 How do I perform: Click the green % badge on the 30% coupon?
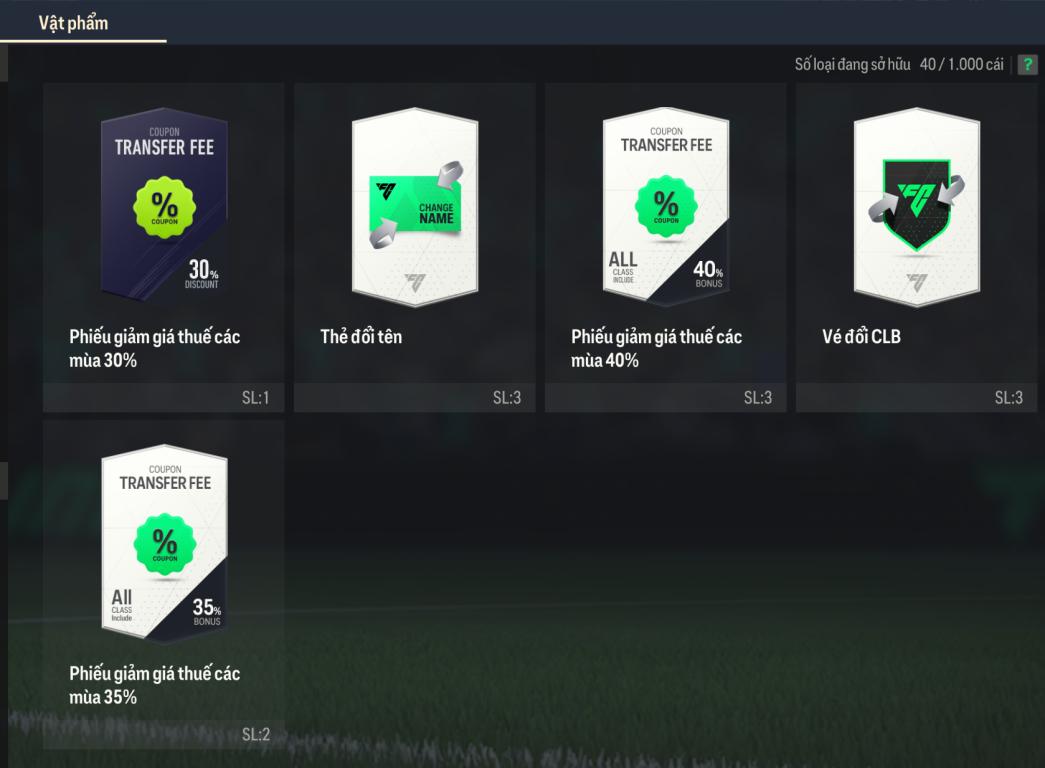point(165,207)
